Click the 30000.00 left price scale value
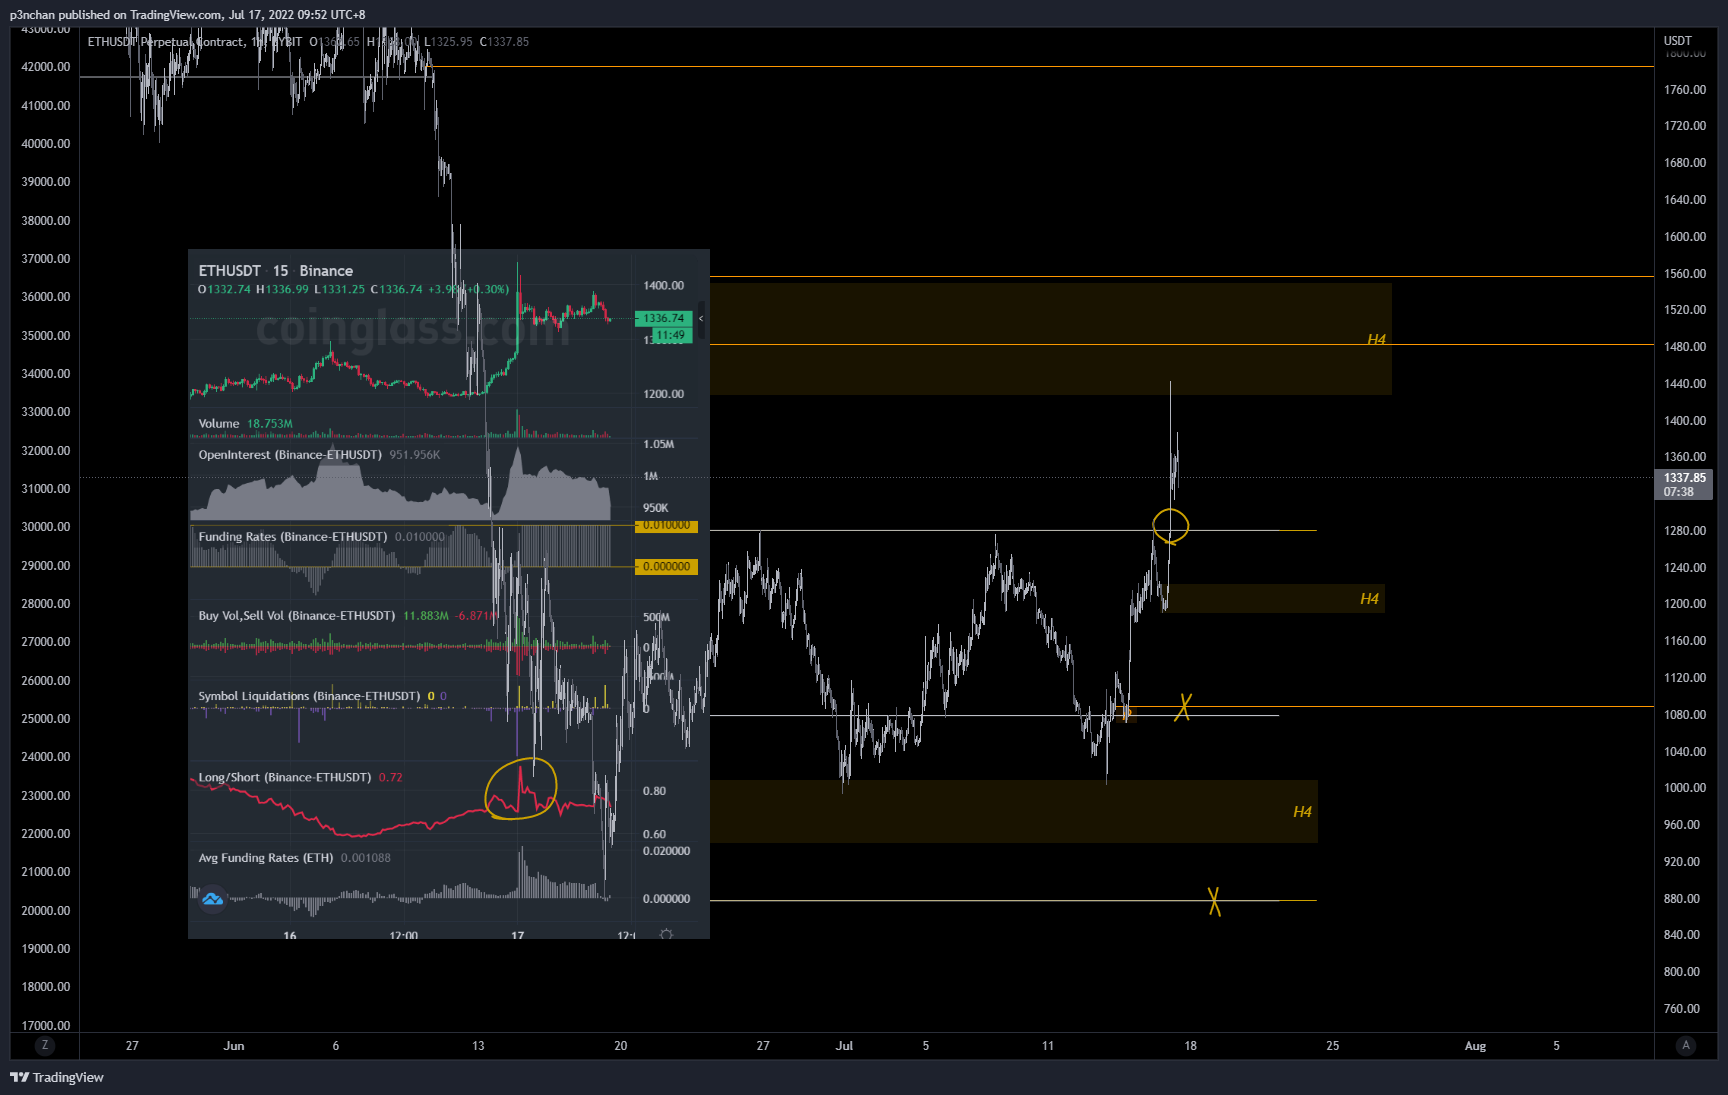Image resolution: width=1728 pixels, height=1095 pixels. (46, 527)
